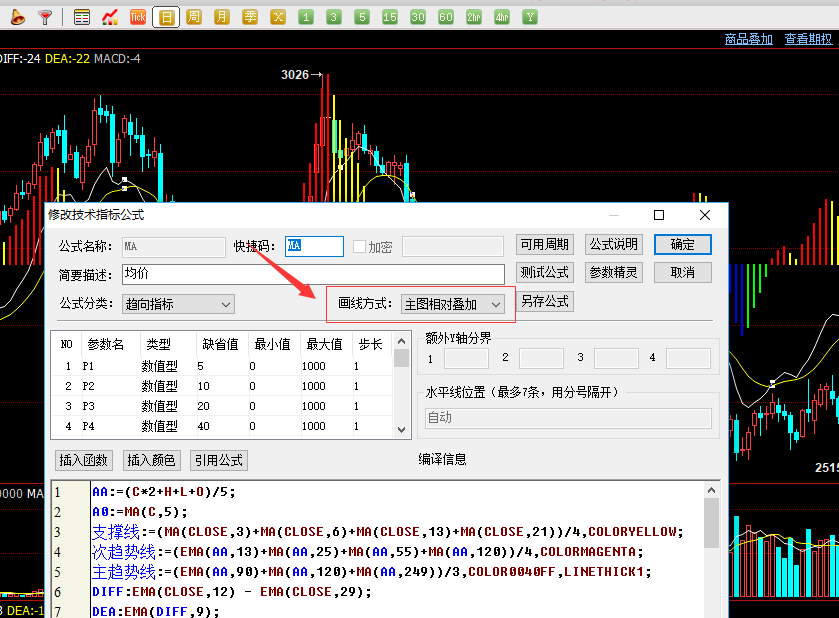Open the 公式分类 category dropdown
Viewport: 839px width, 618px height.
[178, 303]
